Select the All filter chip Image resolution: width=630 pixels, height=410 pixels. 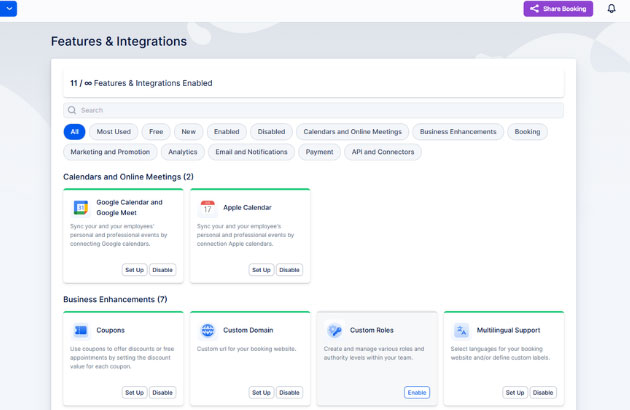pos(74,131)
